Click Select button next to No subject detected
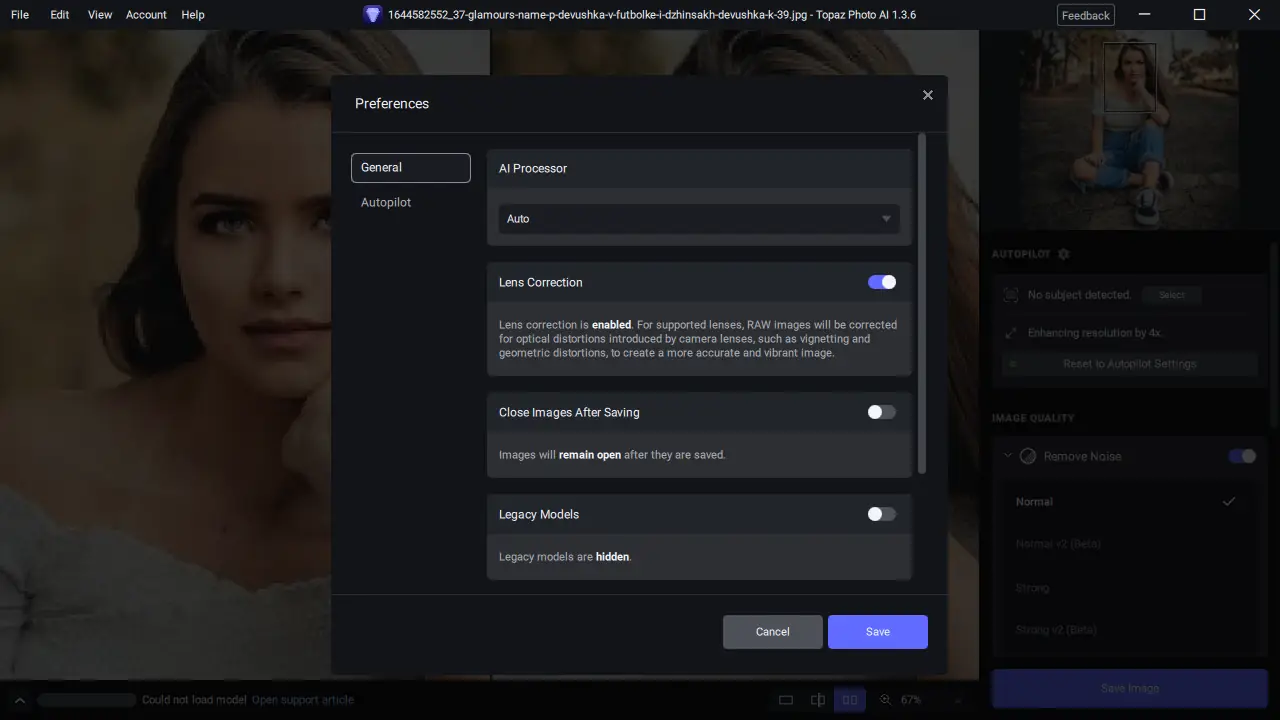 tap(1172, 295)
